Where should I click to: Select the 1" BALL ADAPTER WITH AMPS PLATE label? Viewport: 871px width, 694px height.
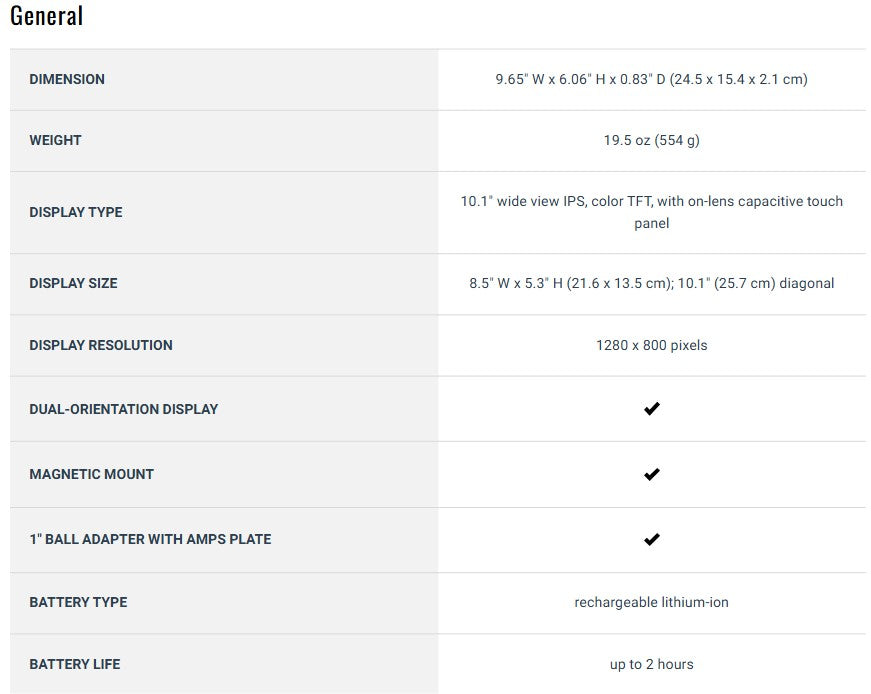tap(150, 539)
